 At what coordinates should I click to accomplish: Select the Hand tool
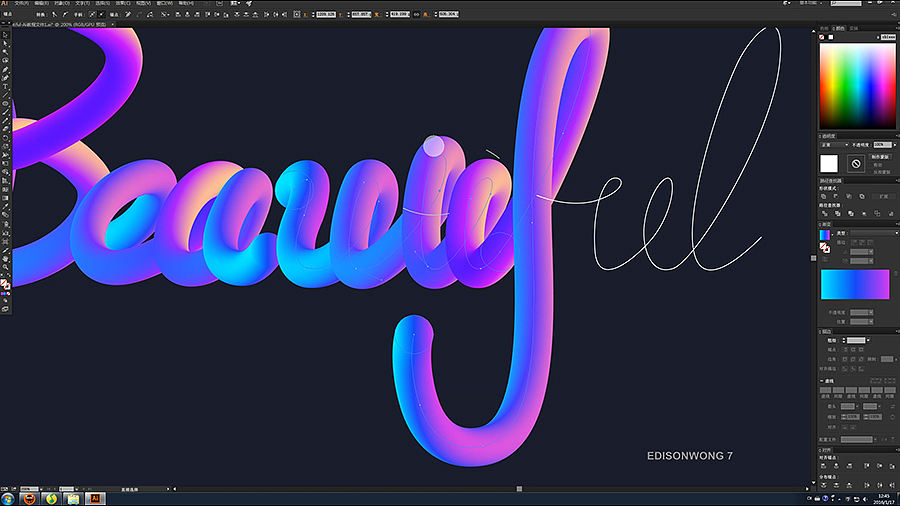(5, 259)
